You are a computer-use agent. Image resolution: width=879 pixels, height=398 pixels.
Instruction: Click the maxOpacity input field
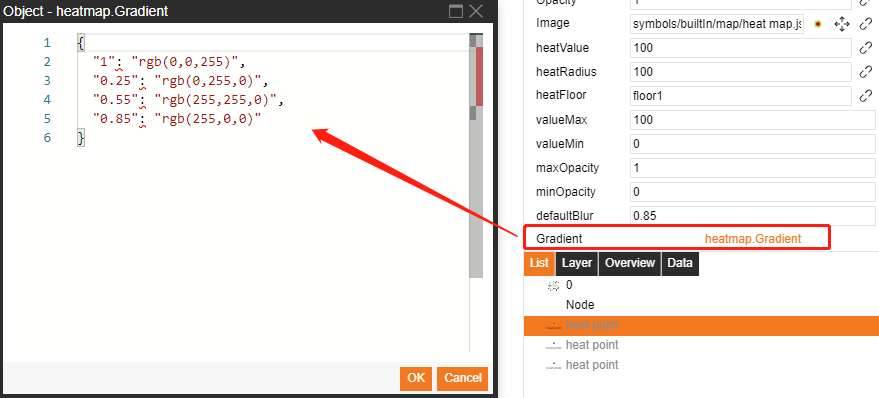click(x=753, y=168)
